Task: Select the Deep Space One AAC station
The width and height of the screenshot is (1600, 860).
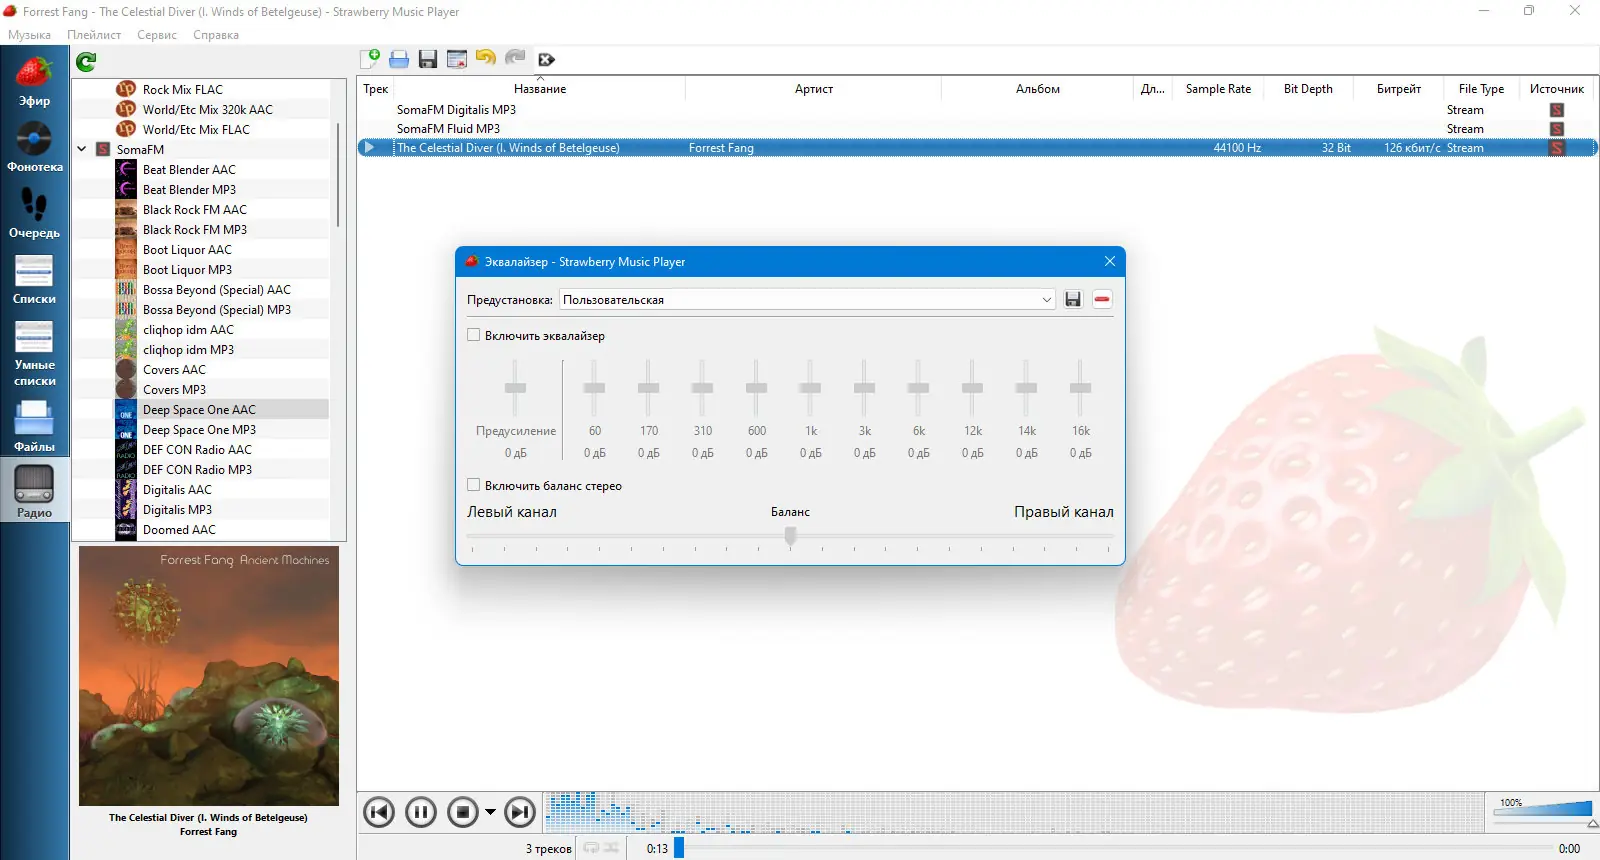Action: 199,410
